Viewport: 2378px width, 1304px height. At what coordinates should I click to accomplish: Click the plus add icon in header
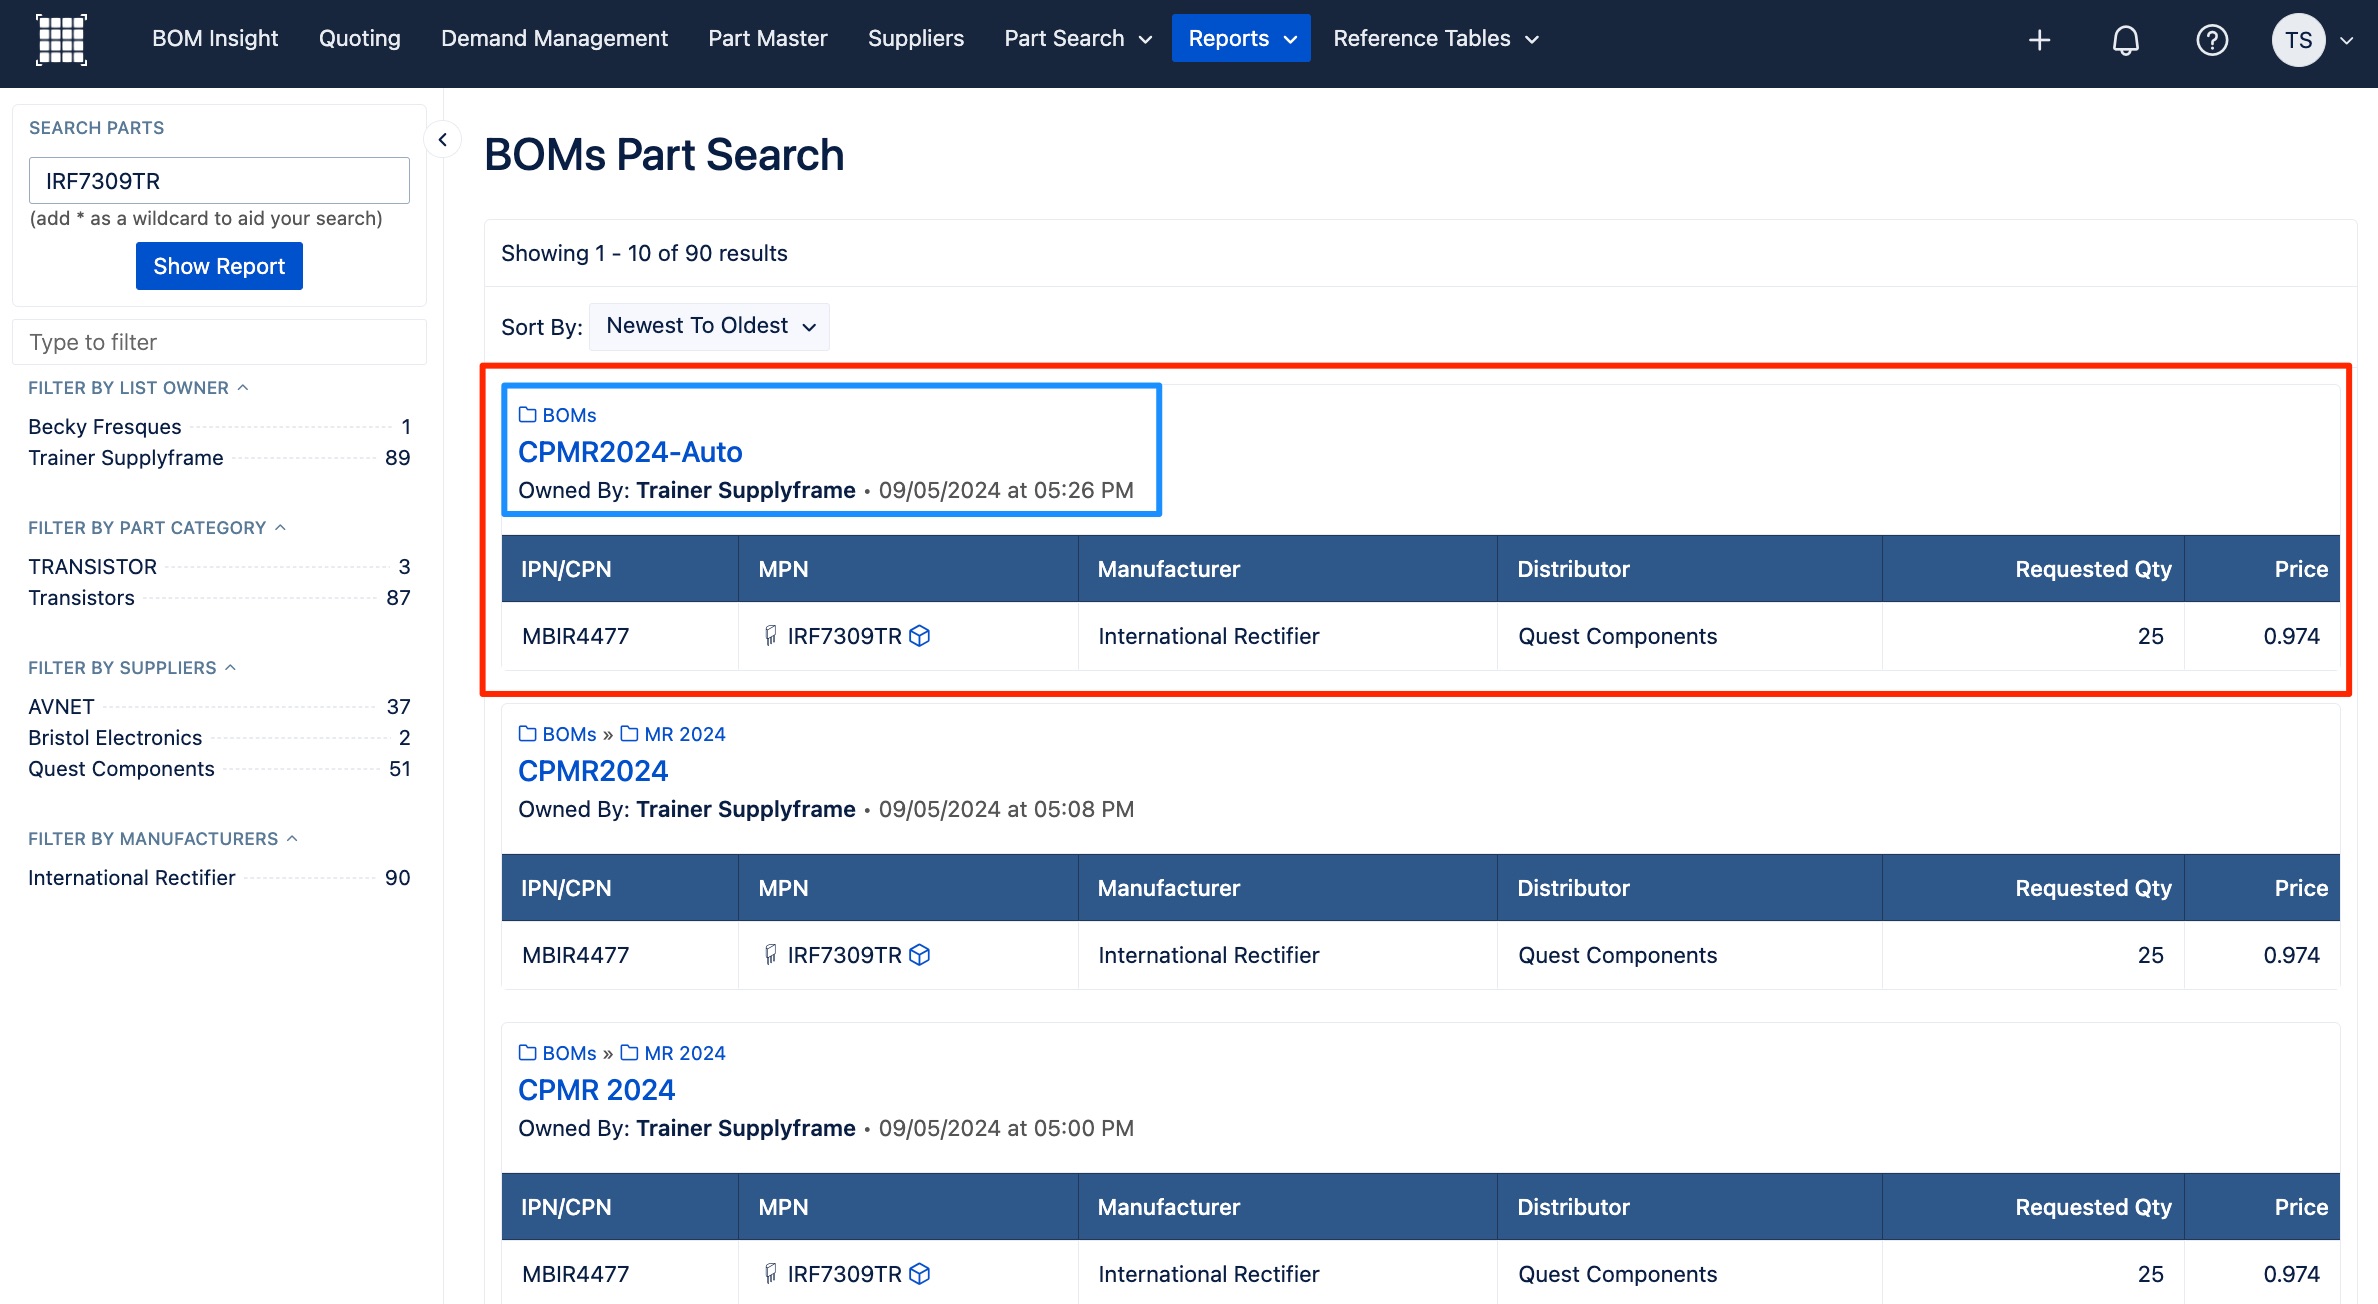tap(2039, 40)
